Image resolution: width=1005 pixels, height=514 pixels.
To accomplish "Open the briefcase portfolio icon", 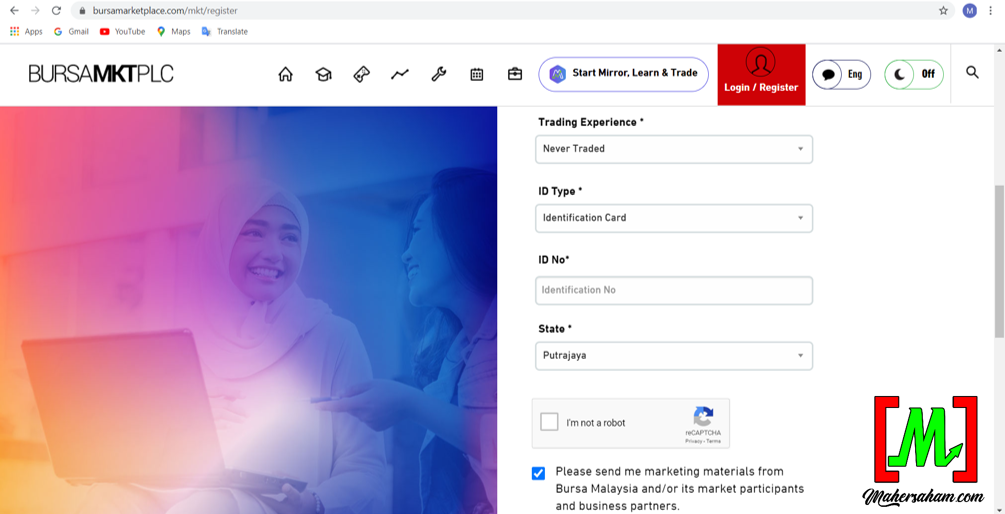I will [x=515, y=74].
